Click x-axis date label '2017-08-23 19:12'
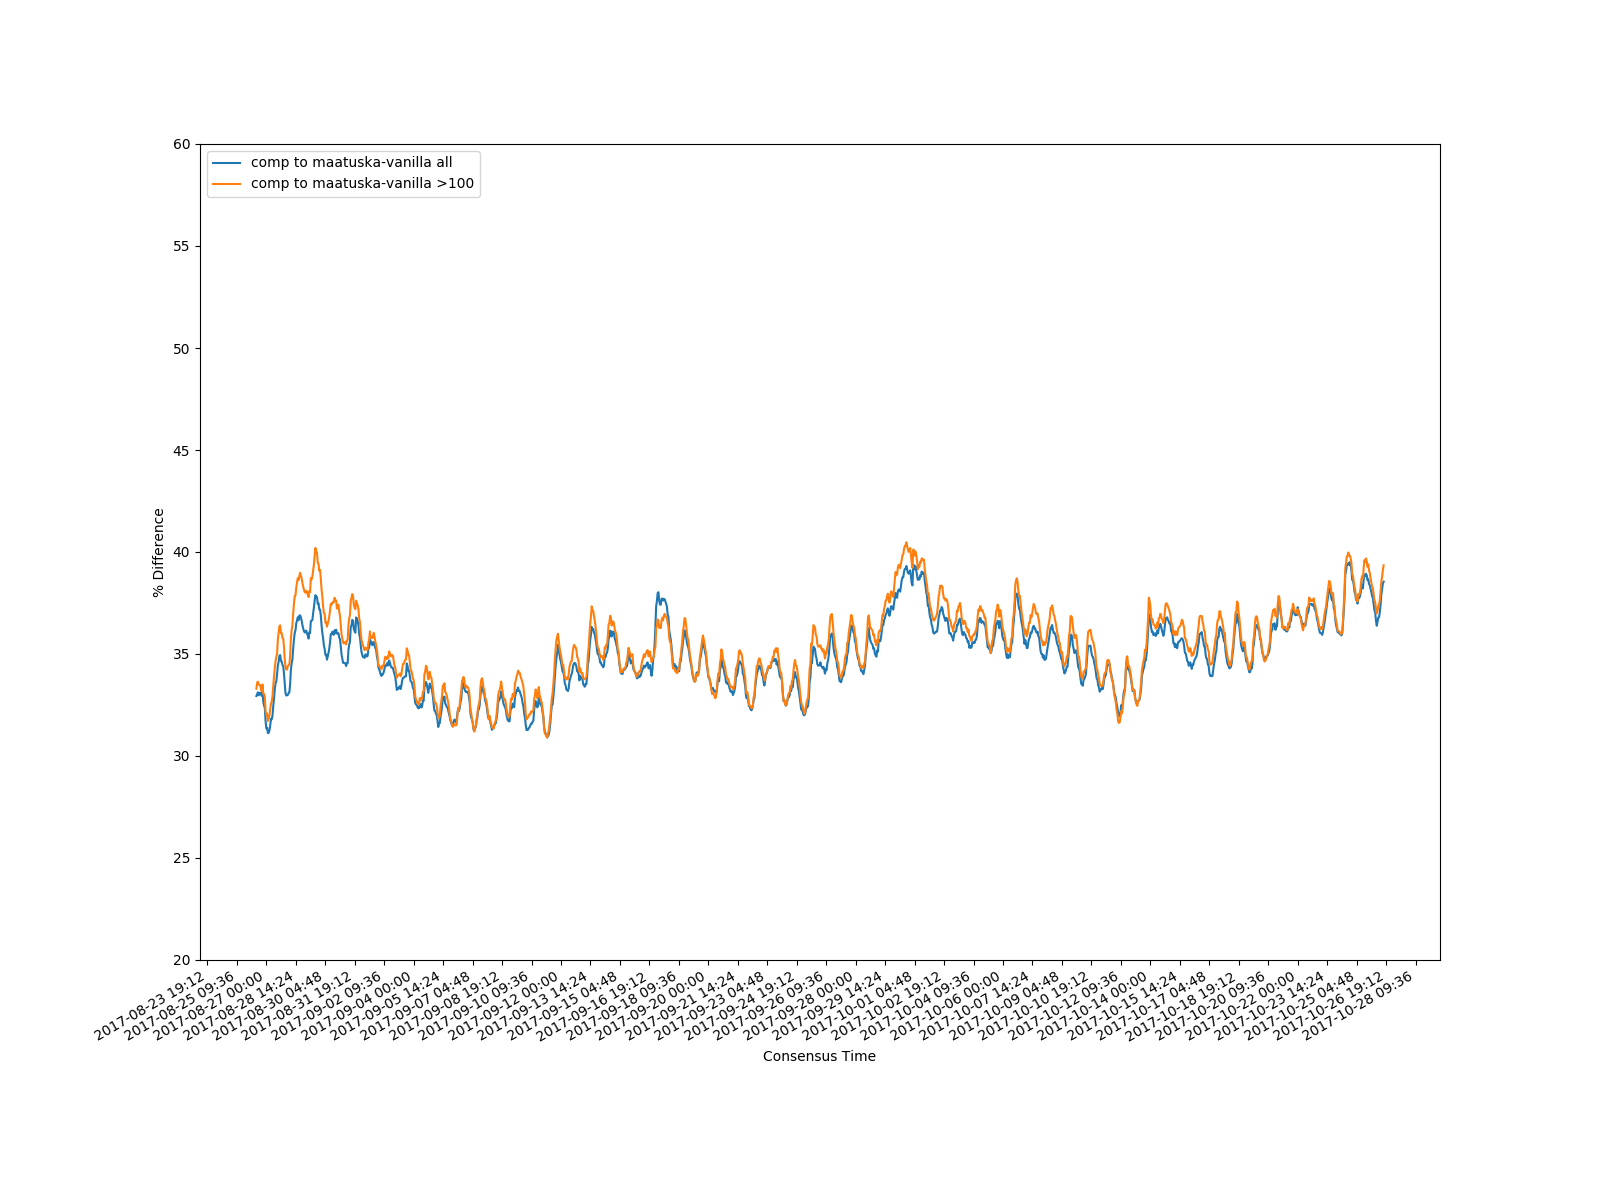Viewport: 1600px width, 1200px height. [x=151, y=1004]
